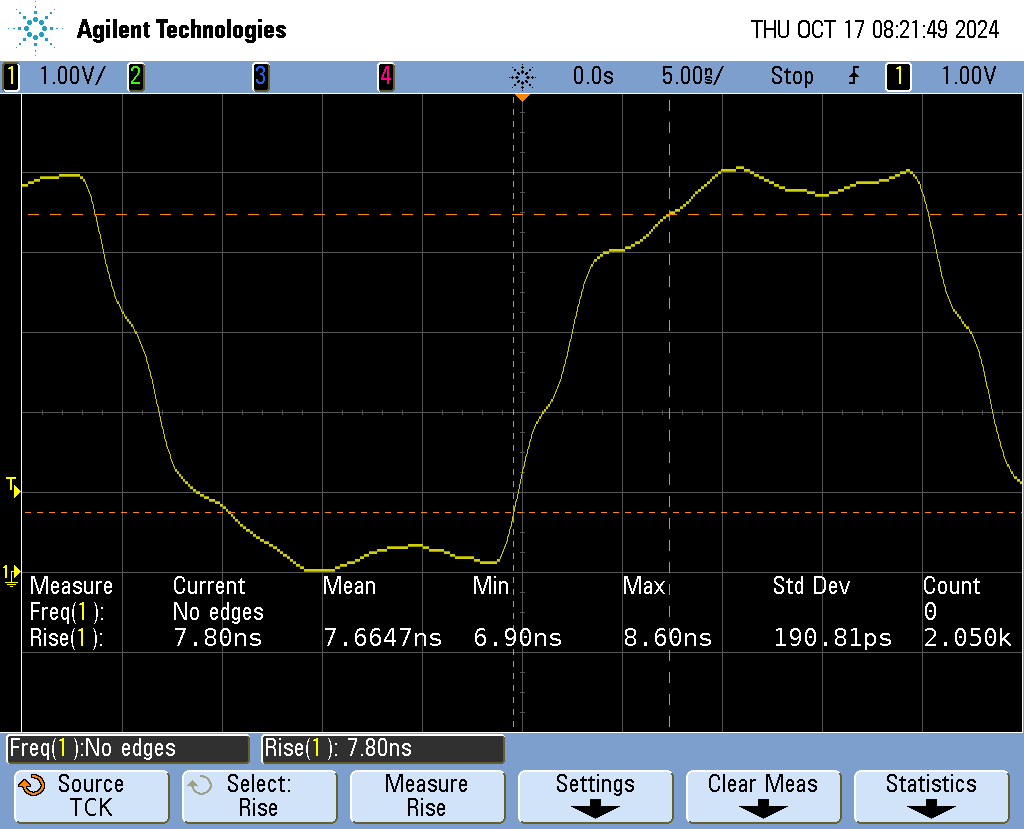Image resolution: width=1024 pixels, height=829 pixels.
Task: Click the rising edge trigger slope icon
Action: 853,76
